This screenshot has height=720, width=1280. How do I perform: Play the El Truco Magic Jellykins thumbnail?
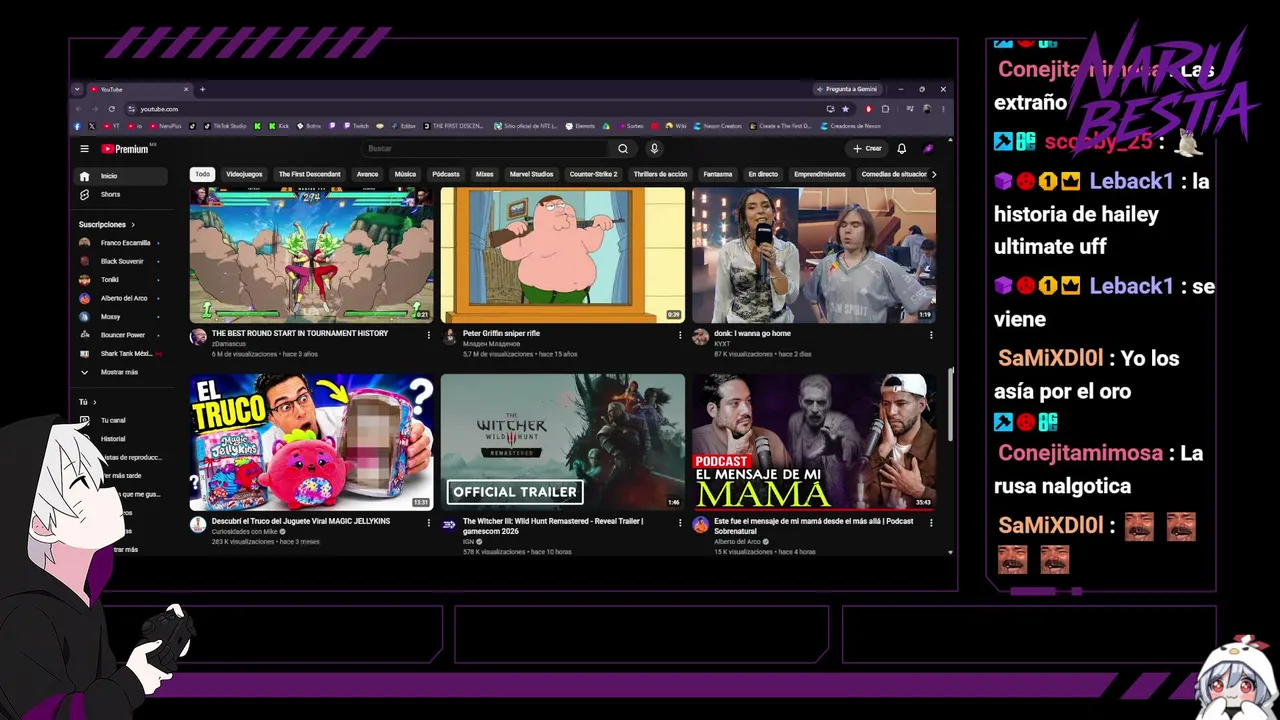[312, 442]
